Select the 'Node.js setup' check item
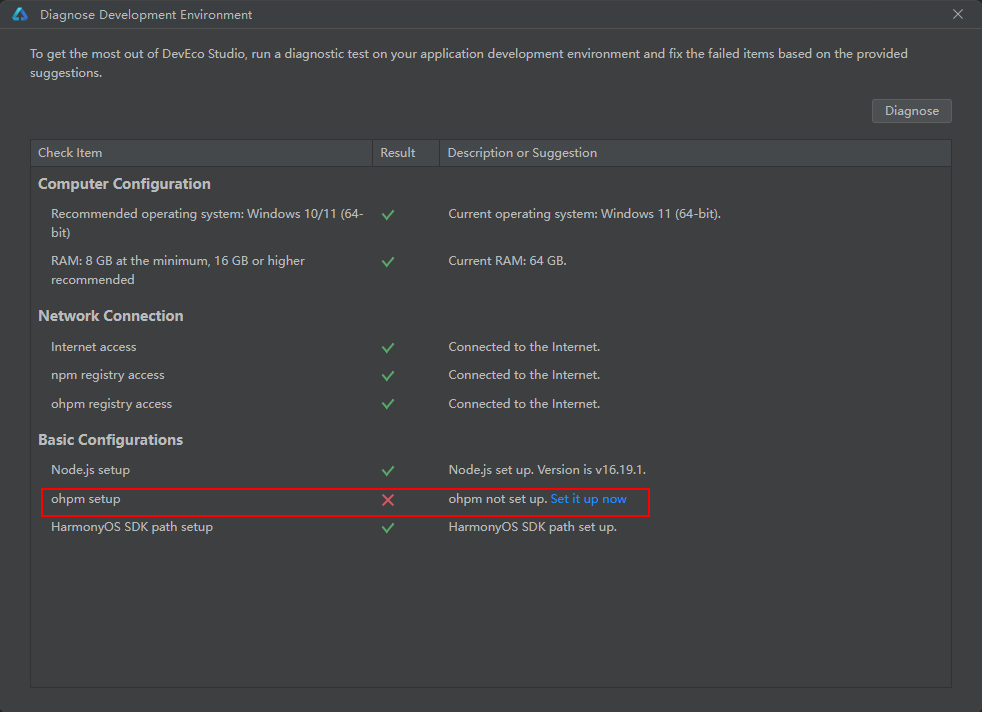Image resolution: width=982 pixels, height=712 pixels. (90, 470)
